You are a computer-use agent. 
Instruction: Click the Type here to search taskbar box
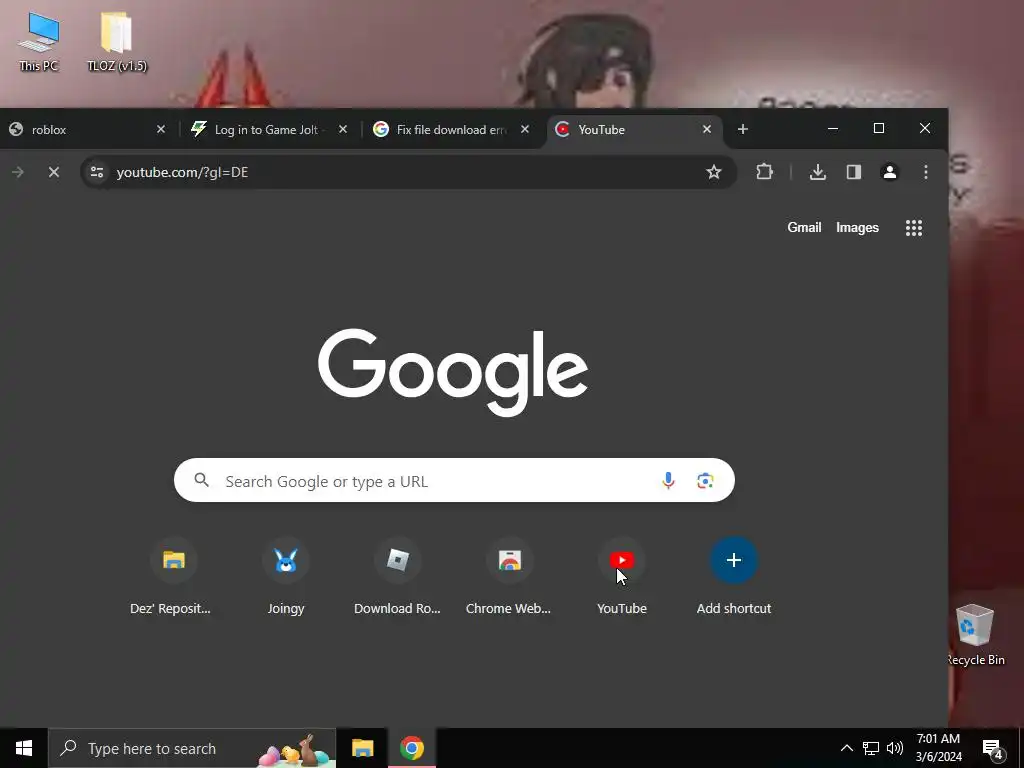(192, 748)
